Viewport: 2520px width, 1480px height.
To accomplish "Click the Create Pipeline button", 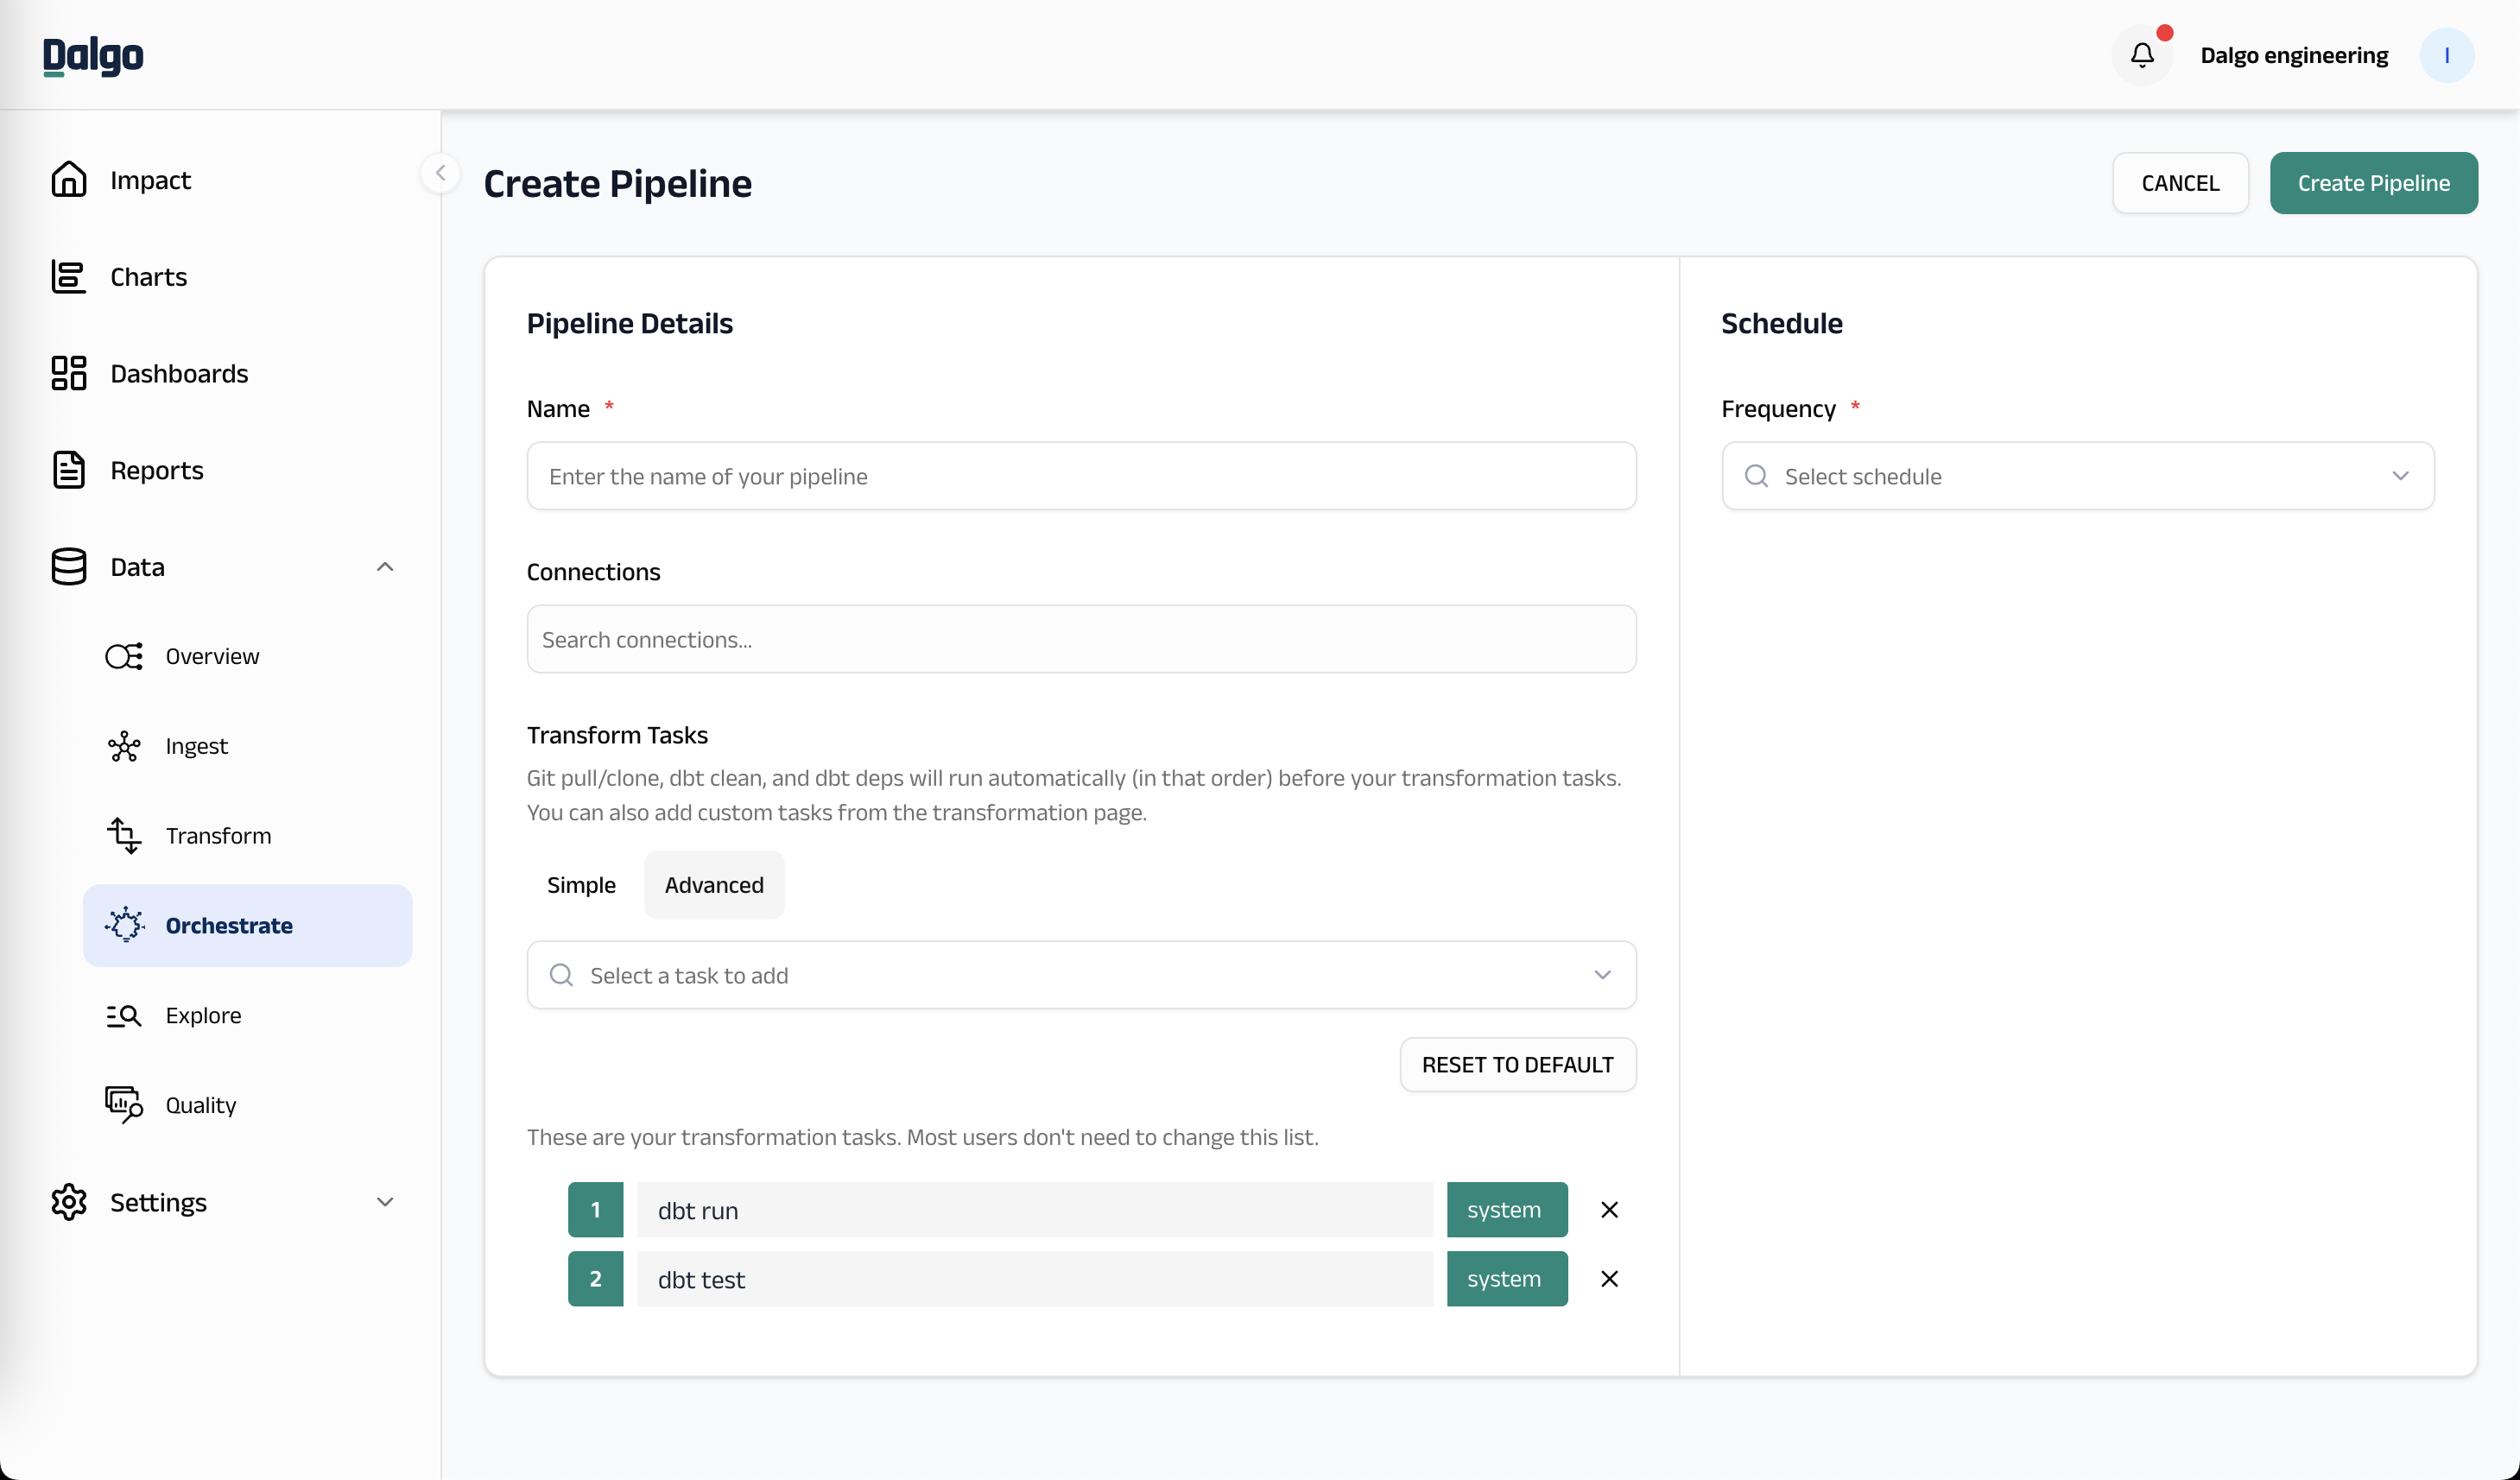I will pyautogui.click(x=2373, y=183).
